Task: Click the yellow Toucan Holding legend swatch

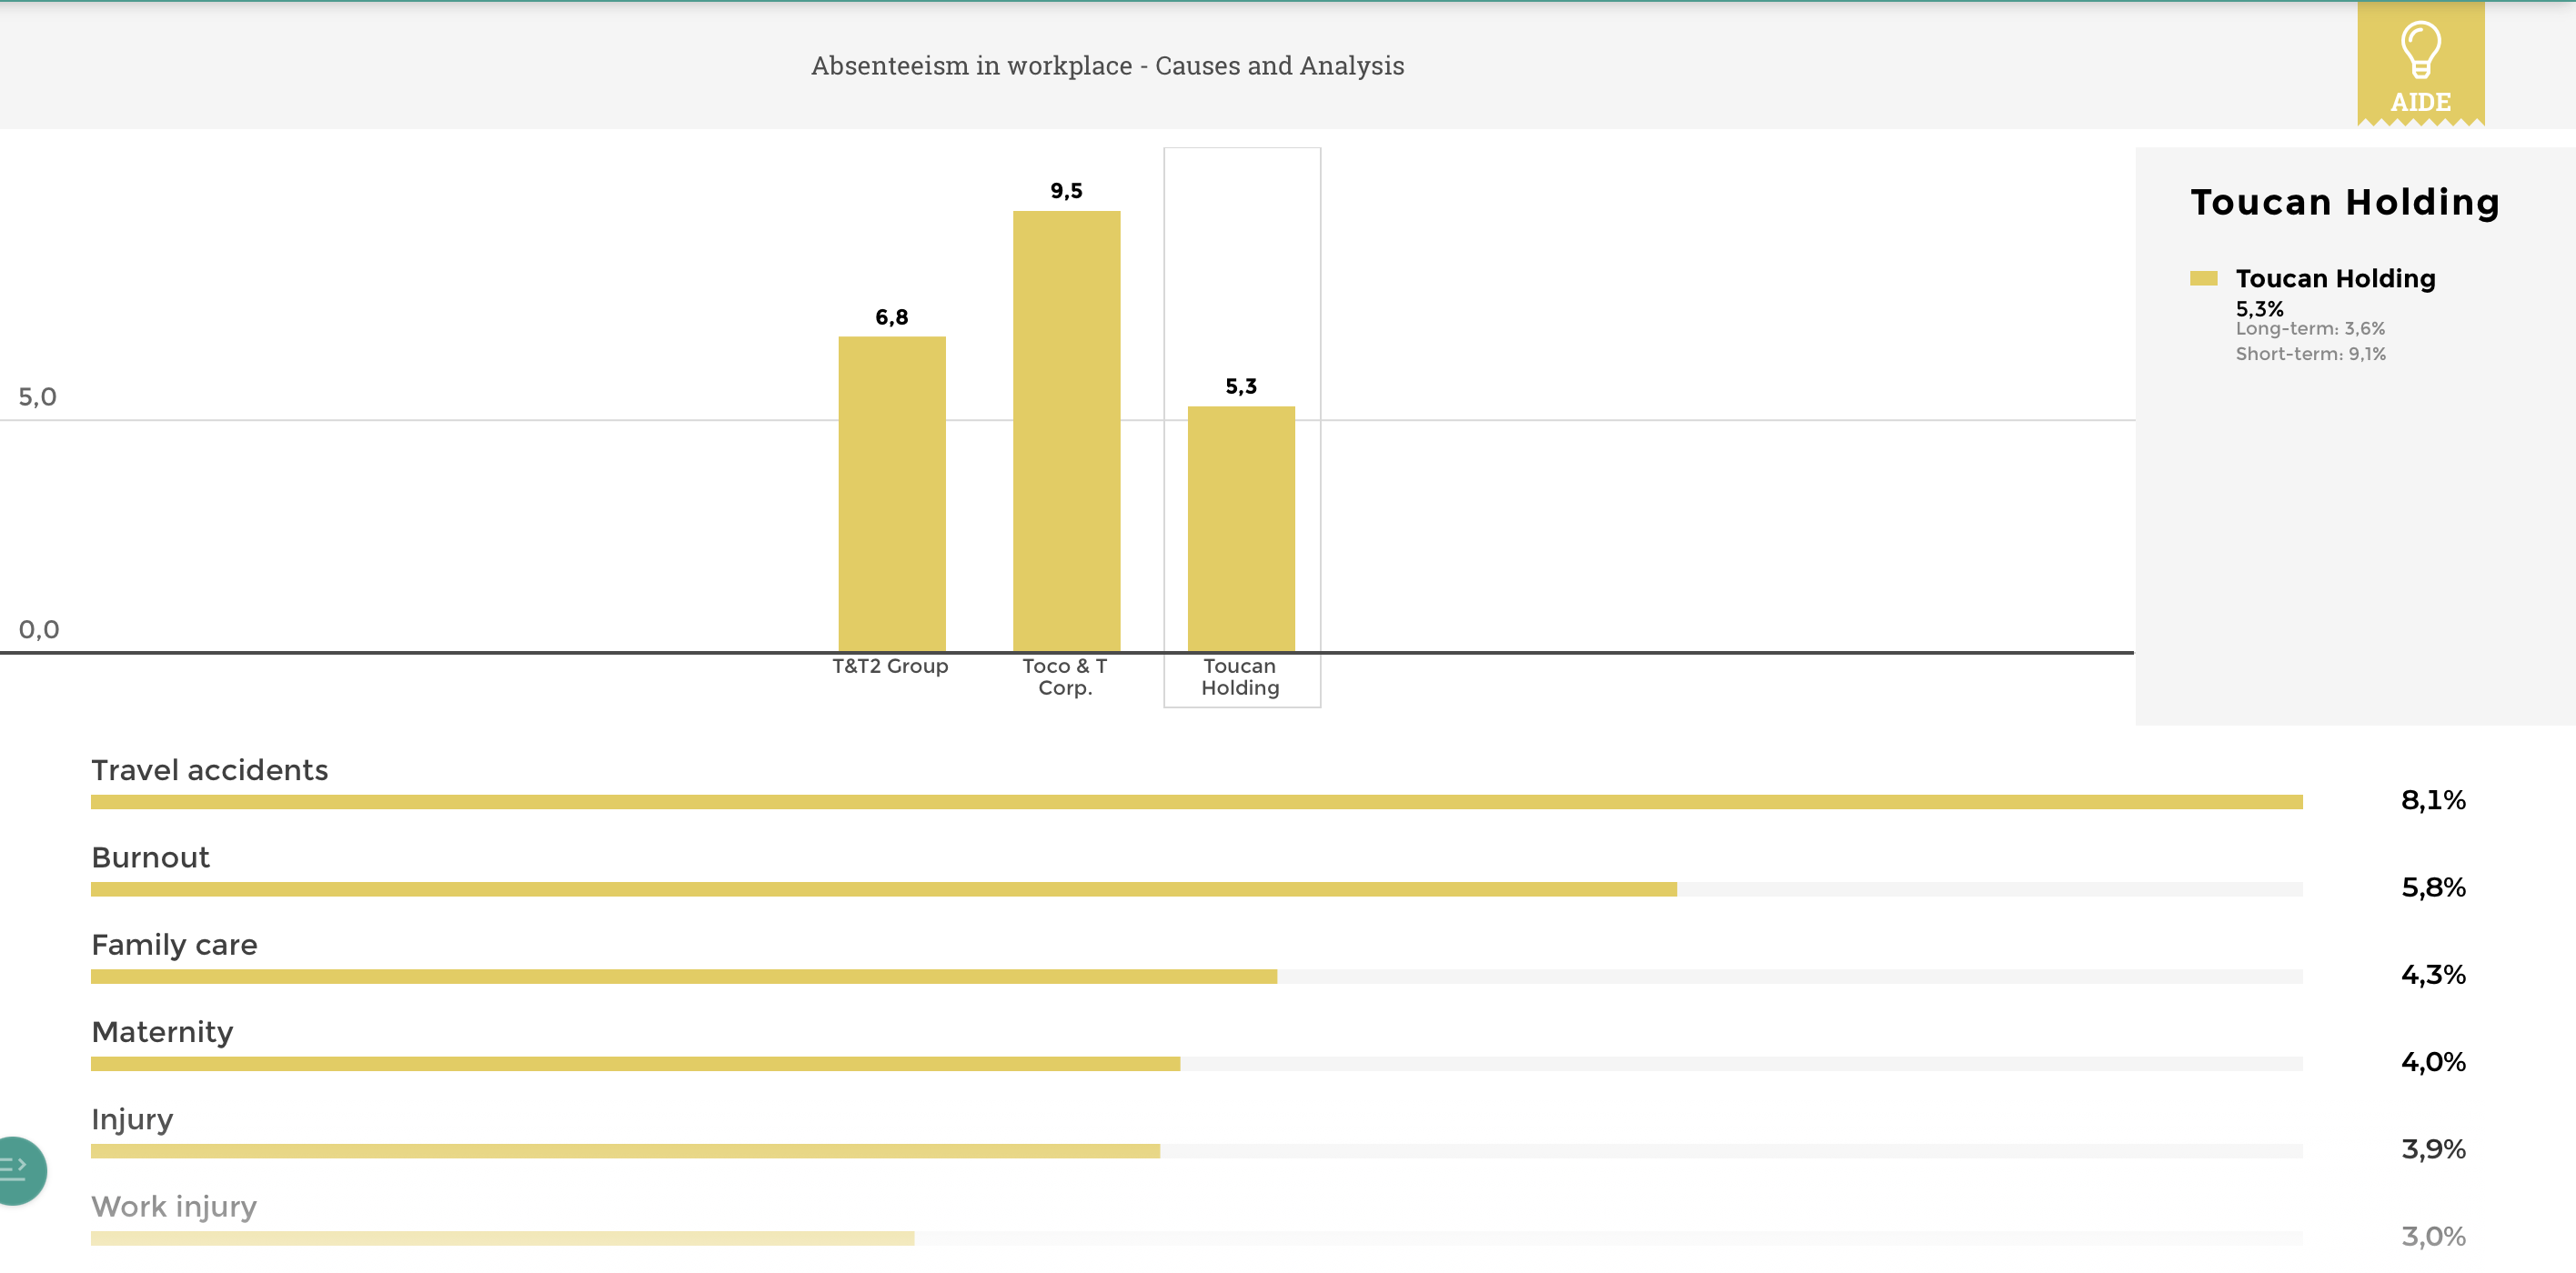Action: (x=2203, y=278)
